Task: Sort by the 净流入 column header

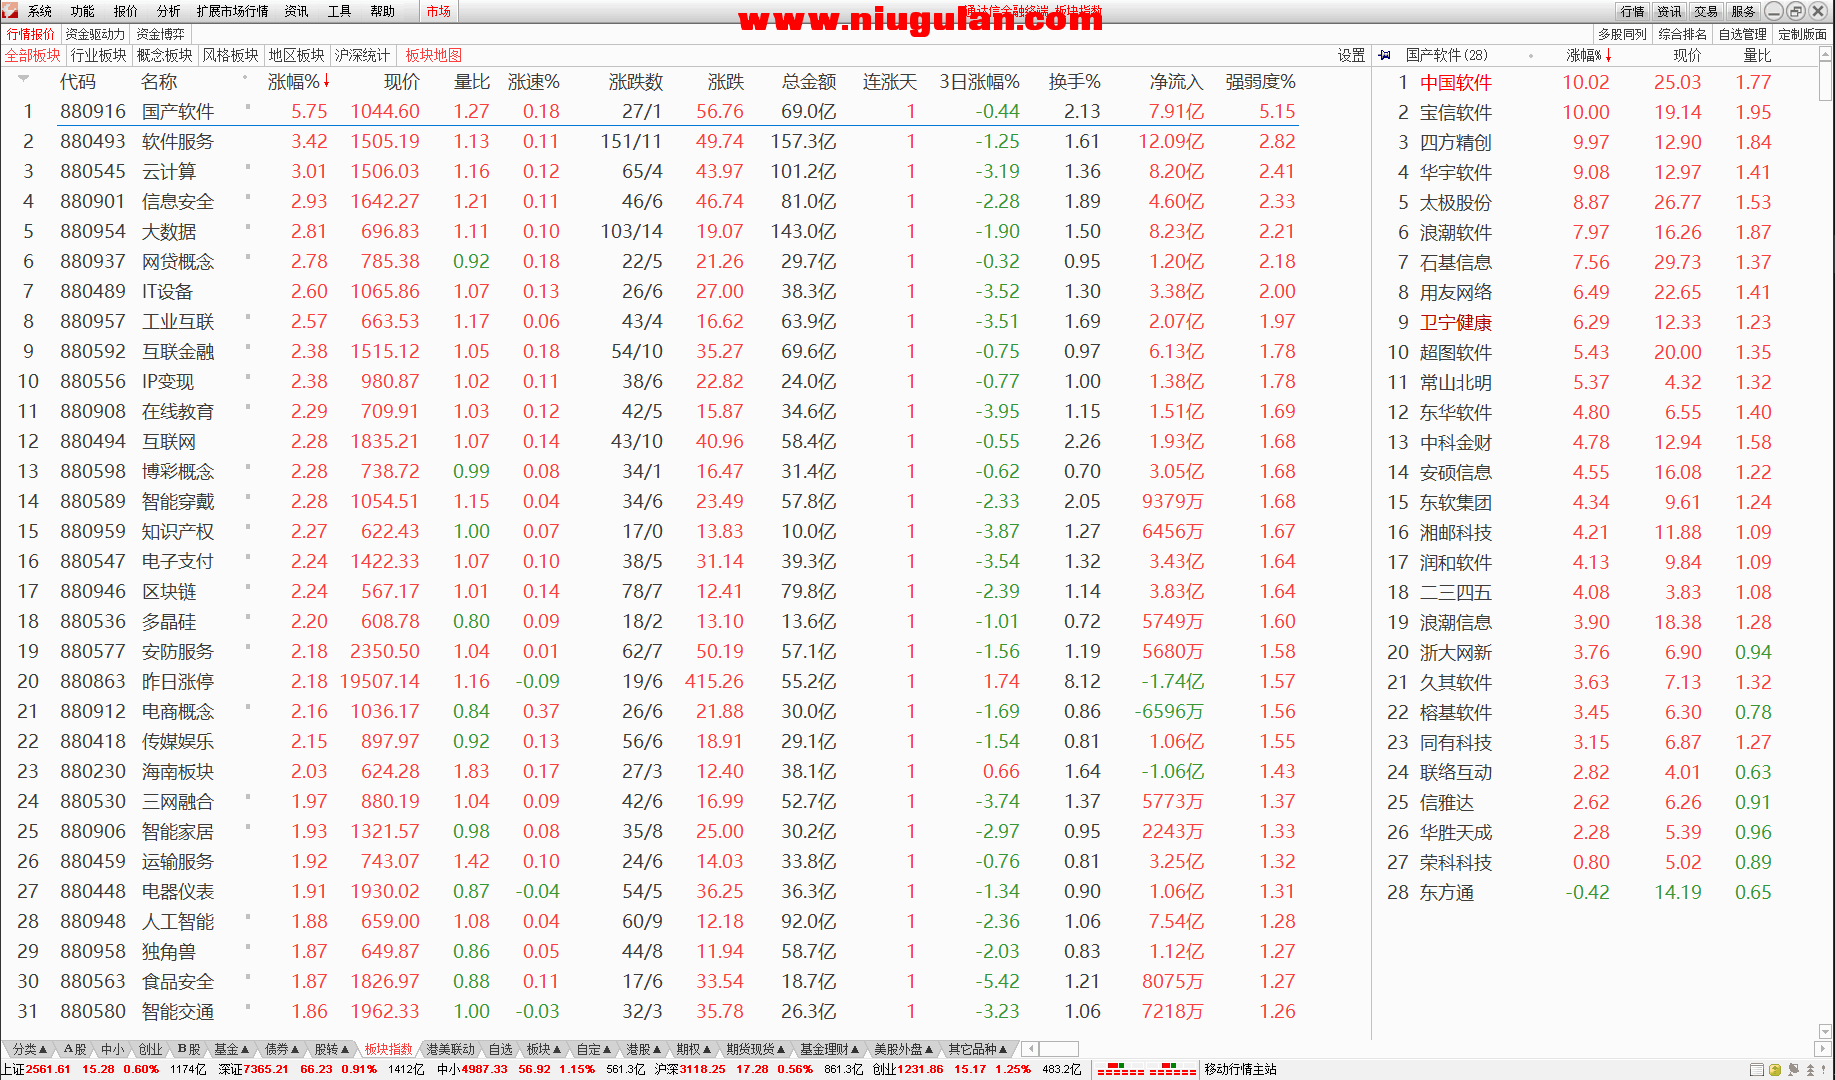Action: 1176,82
